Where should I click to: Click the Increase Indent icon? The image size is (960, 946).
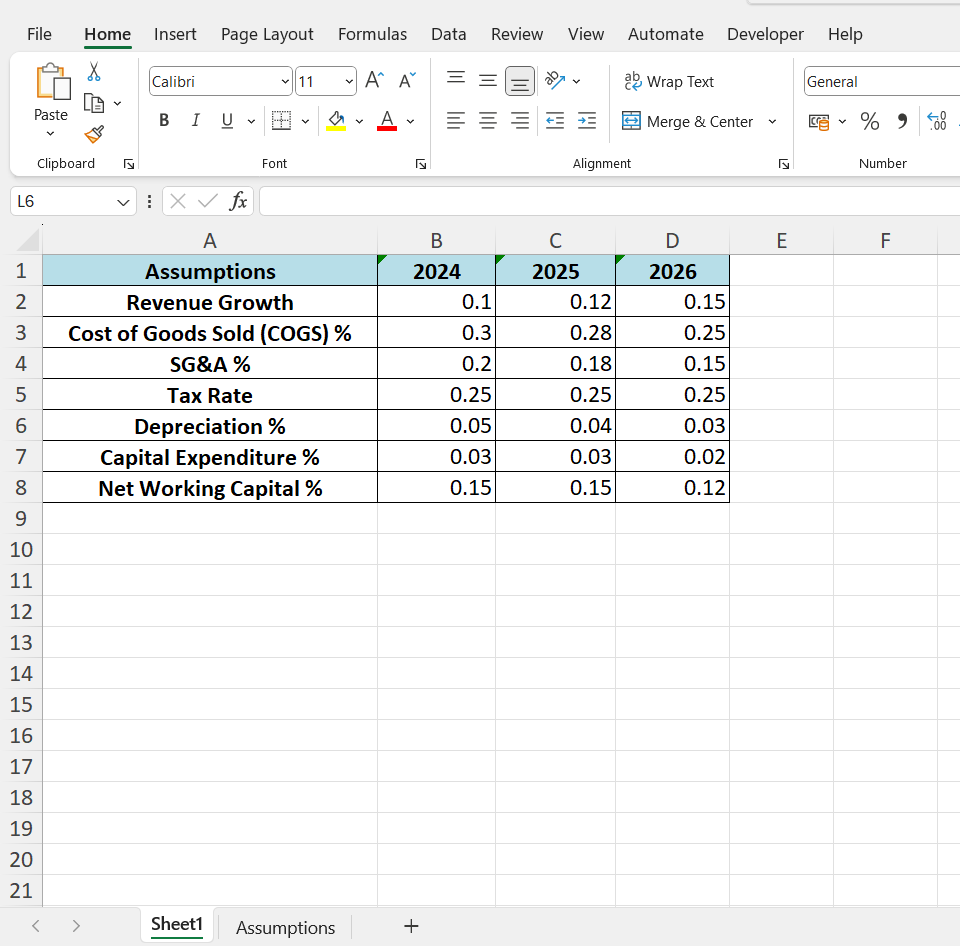[587, 121]
